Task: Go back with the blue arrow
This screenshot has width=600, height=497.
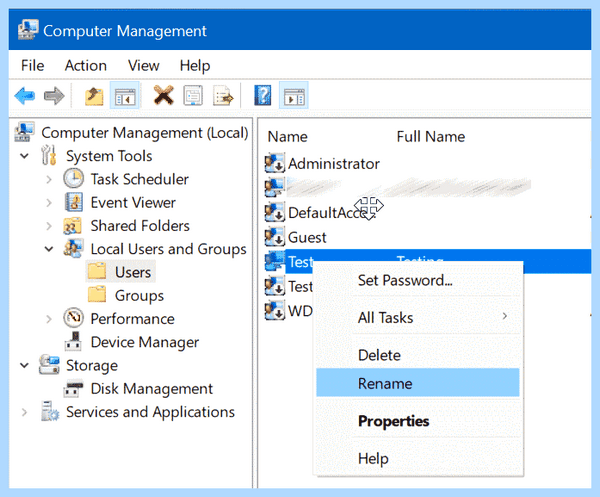Action: click(x=25, y=96)
